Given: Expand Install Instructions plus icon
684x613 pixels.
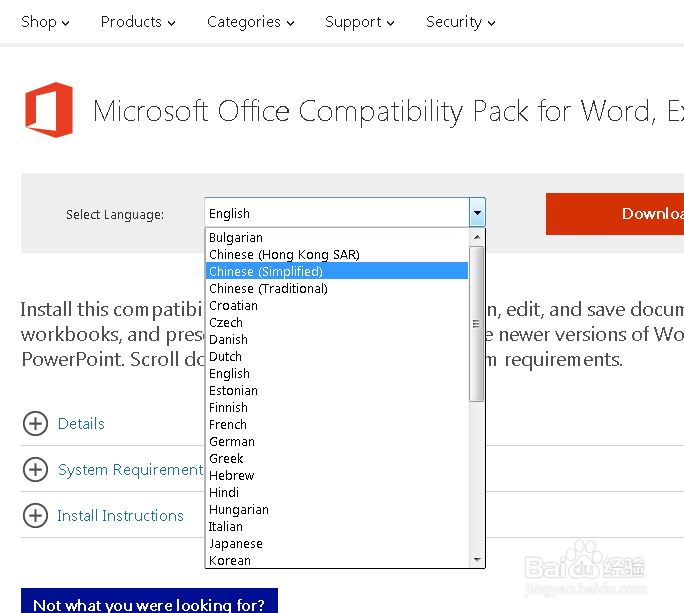Looking at the screenshot, I should coord(35,516).
